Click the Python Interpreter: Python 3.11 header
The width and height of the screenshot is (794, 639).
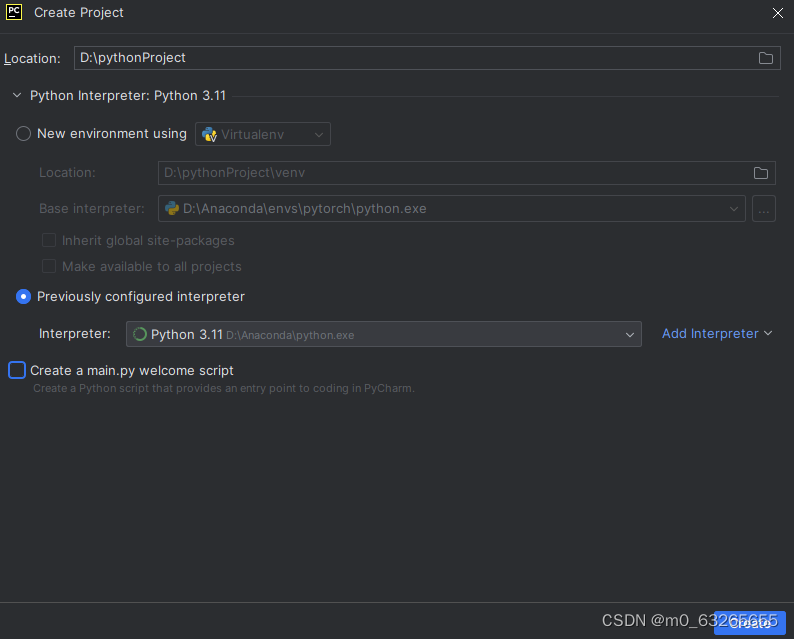[x=128, y=96]
